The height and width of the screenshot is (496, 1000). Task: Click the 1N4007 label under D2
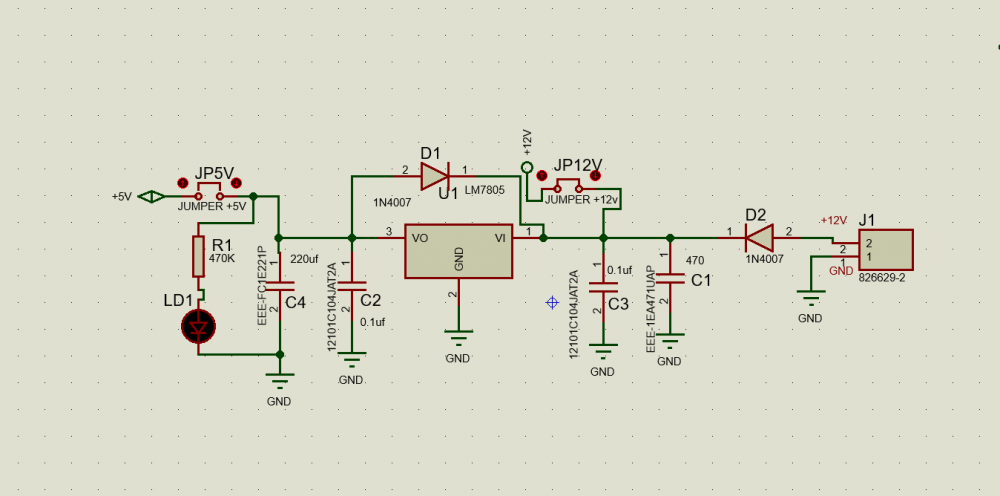(x=765, y=259)
